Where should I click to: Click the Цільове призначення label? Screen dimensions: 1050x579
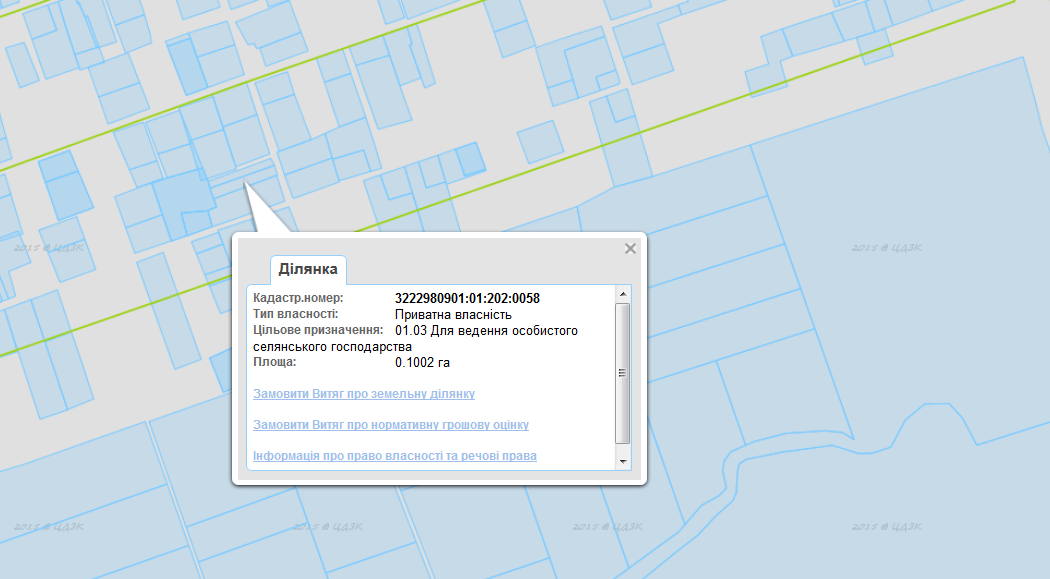(318, 330)
